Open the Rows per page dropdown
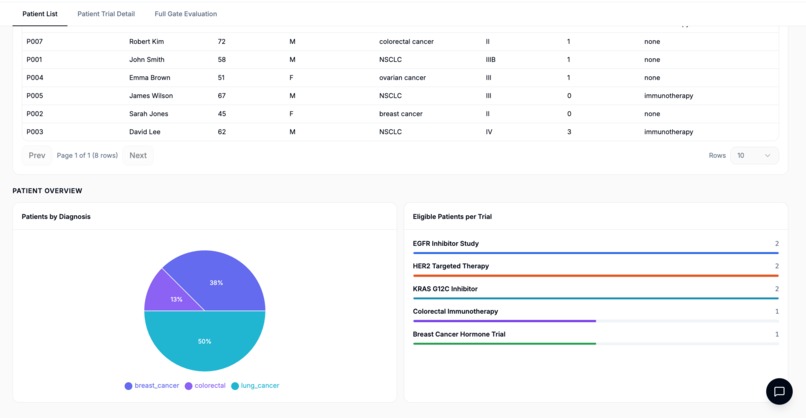 (x=754, y=155)
